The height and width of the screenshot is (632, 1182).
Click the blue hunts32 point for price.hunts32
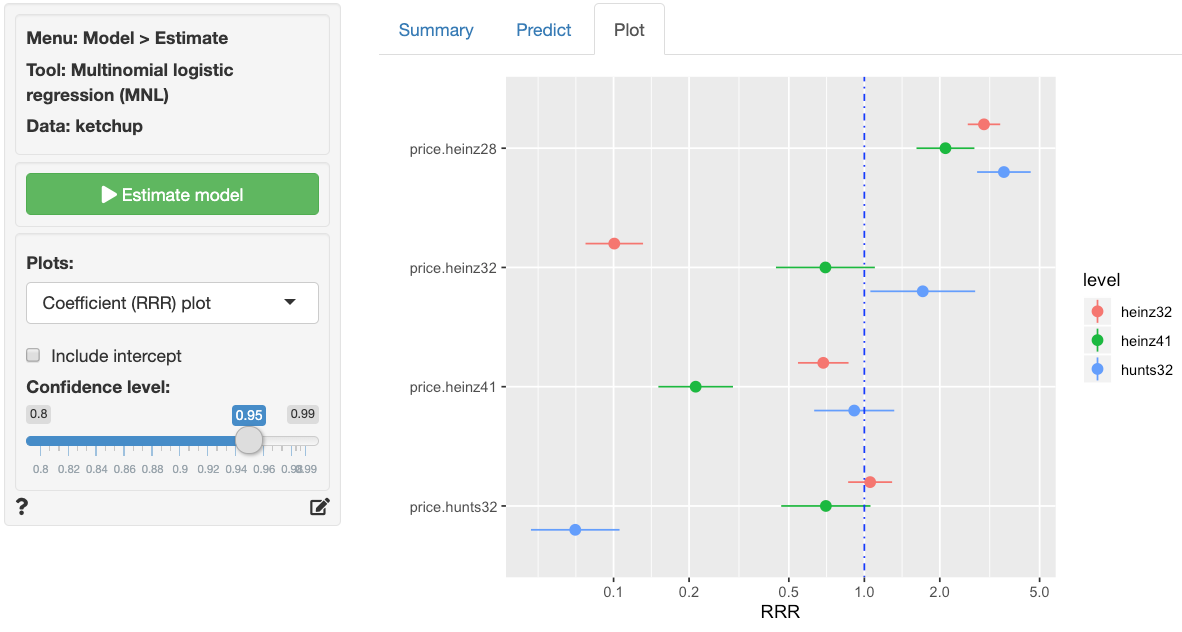tap(575, 529)
